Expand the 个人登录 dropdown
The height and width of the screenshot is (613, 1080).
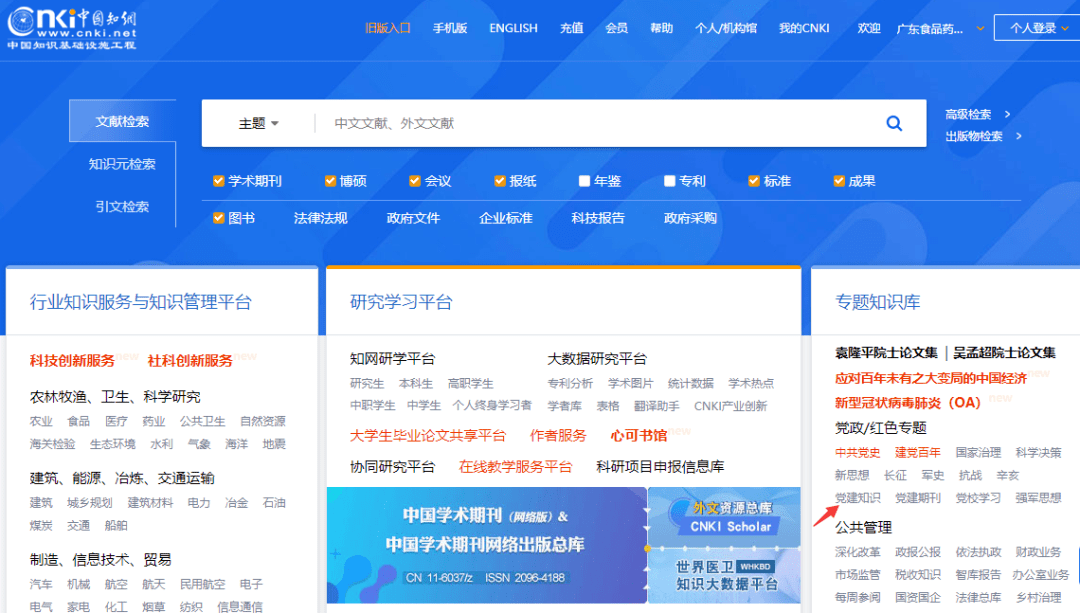tap(1038, 28)
